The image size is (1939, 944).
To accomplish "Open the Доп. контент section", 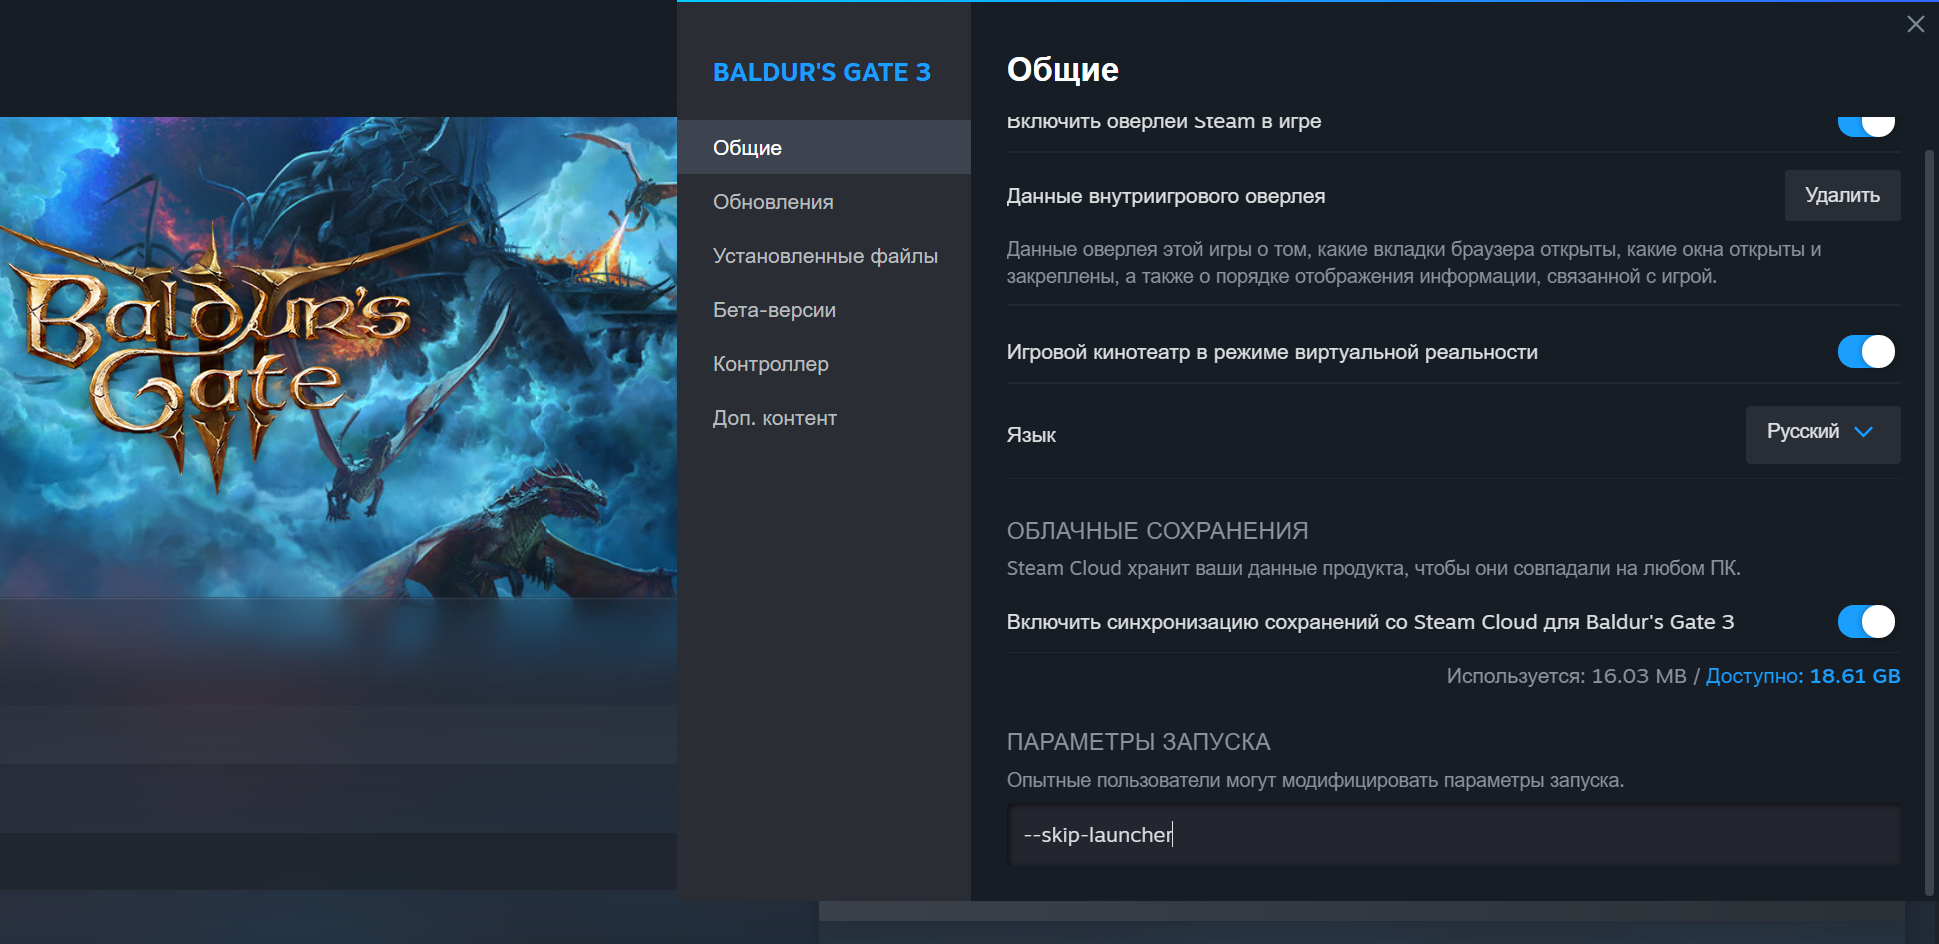I will click(824, 418).
